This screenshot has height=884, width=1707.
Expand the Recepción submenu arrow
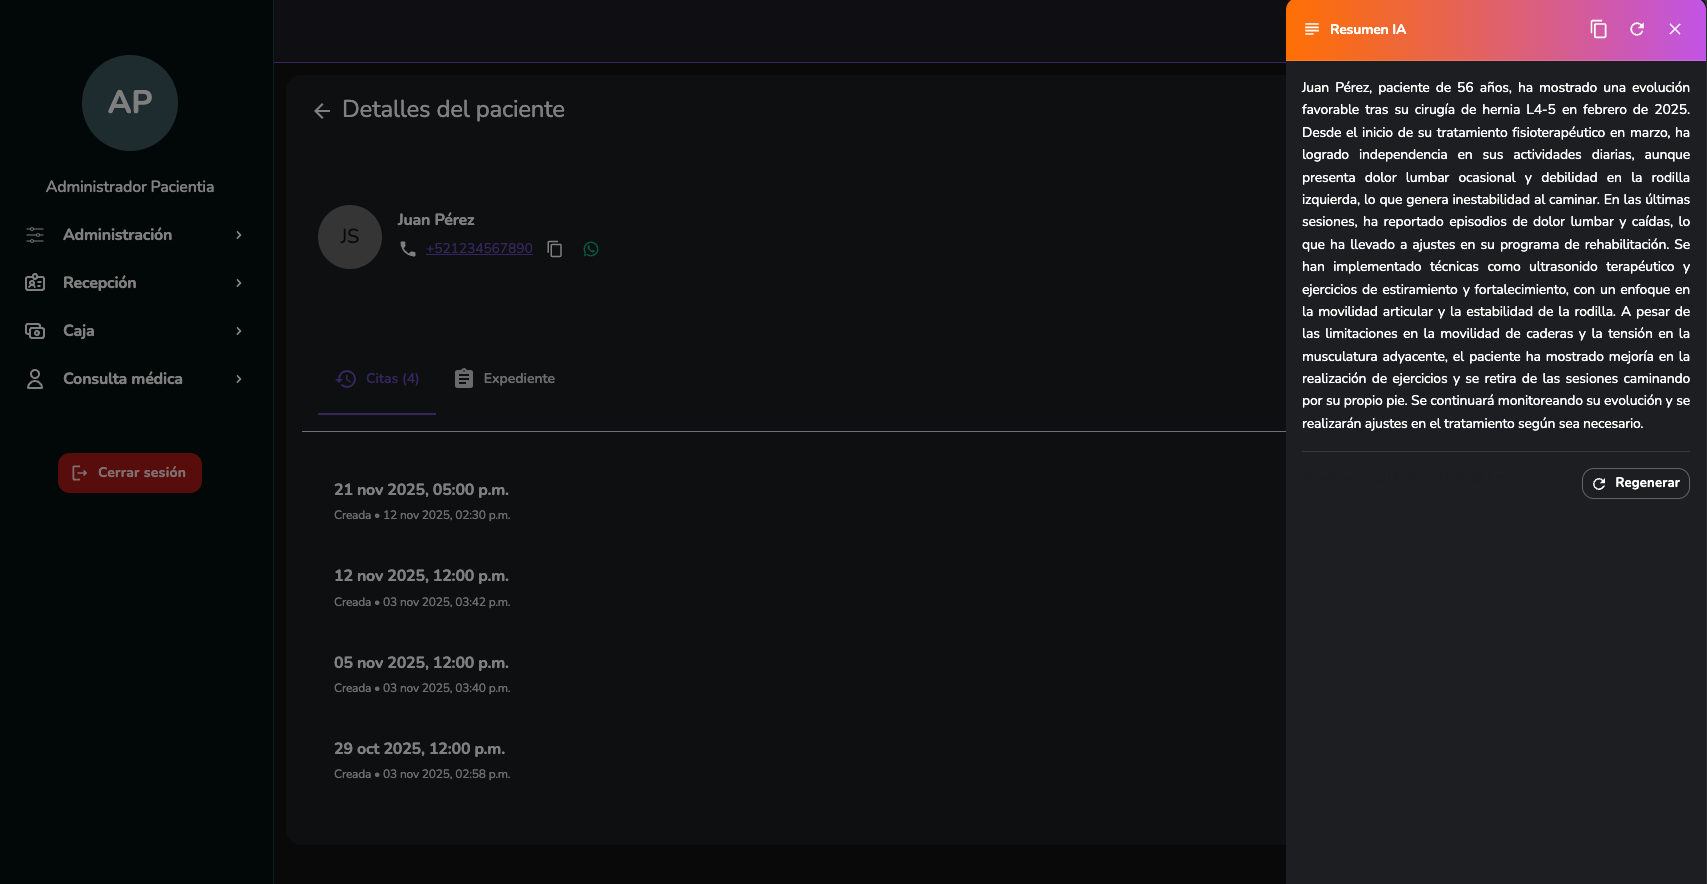(239, 283)
